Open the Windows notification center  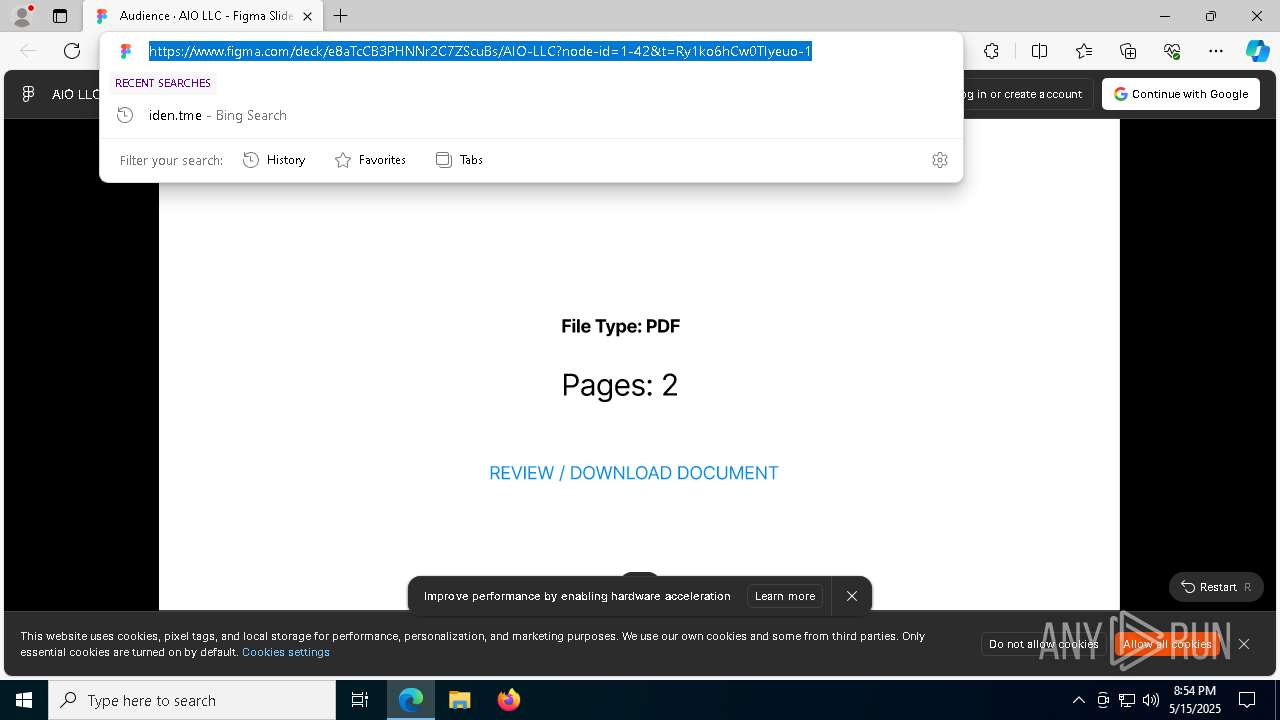click(1248, 700)
